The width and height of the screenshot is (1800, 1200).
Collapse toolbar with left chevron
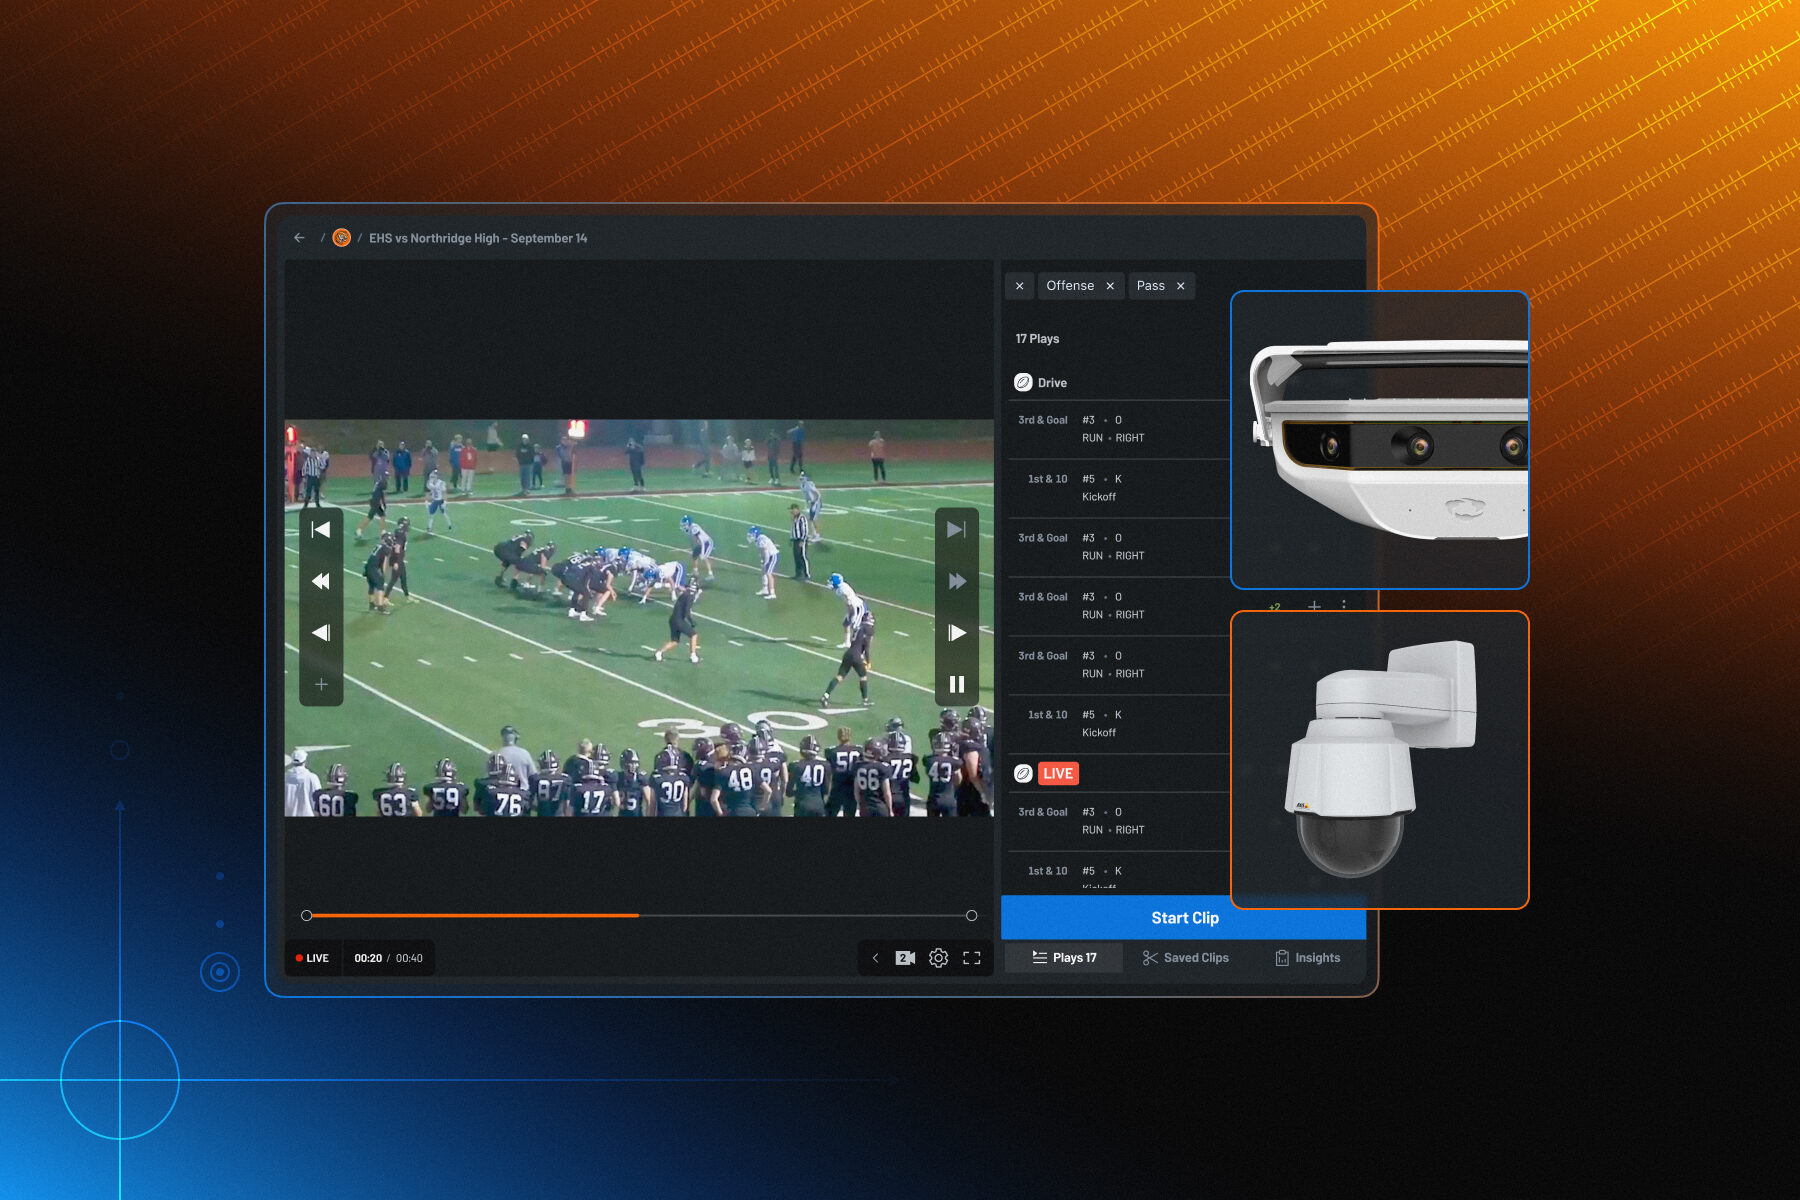(x=875, y=958)
